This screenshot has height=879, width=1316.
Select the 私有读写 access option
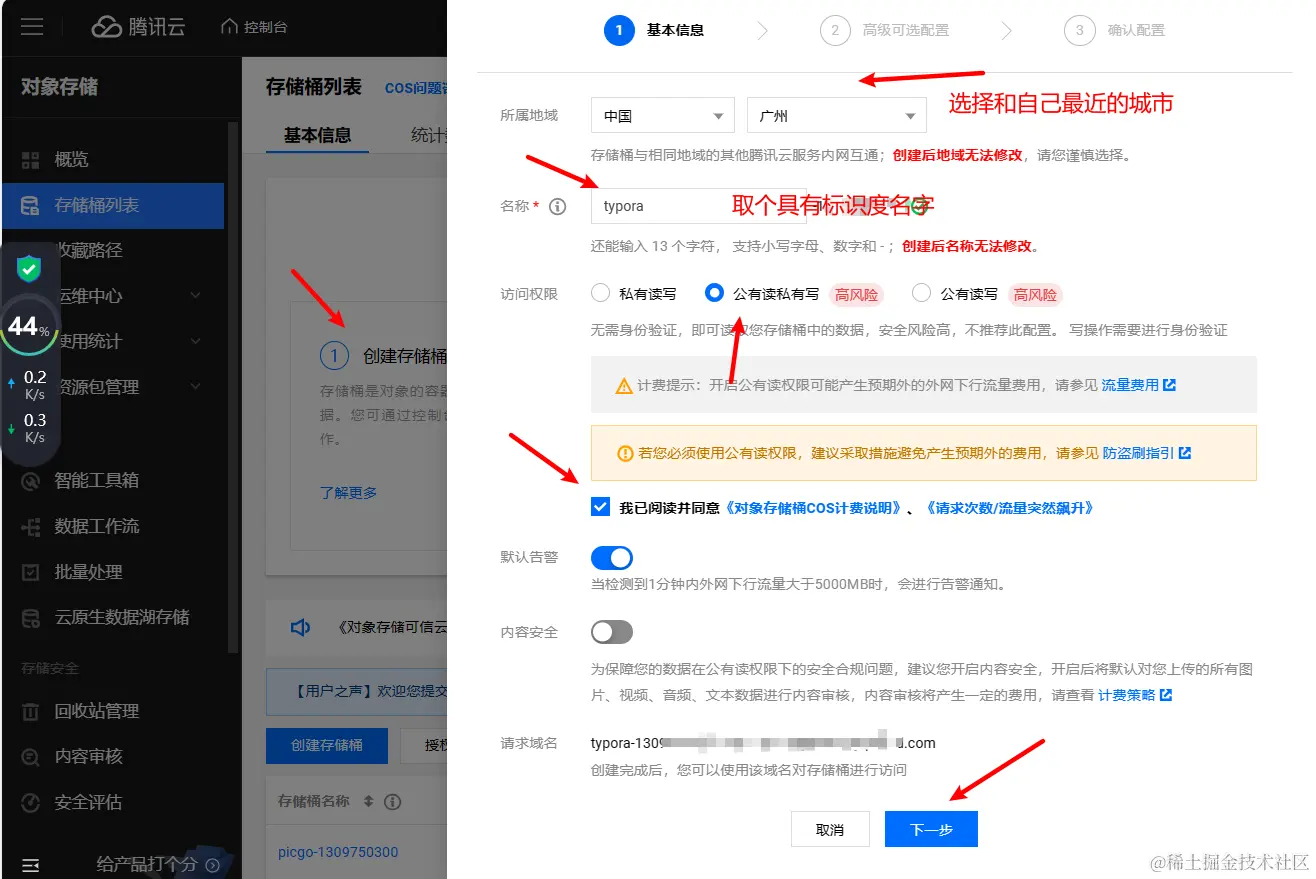coord(601,293)
